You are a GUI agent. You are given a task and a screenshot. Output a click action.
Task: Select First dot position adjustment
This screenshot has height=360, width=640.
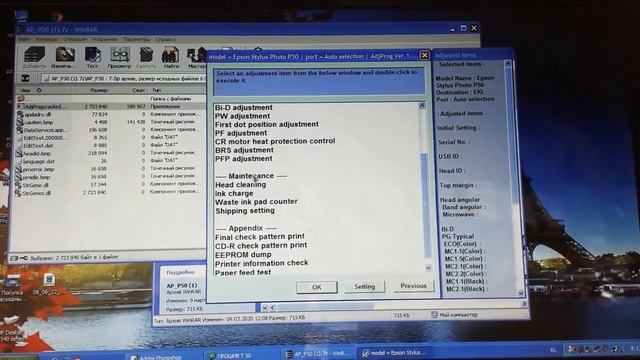pos(267,124)
